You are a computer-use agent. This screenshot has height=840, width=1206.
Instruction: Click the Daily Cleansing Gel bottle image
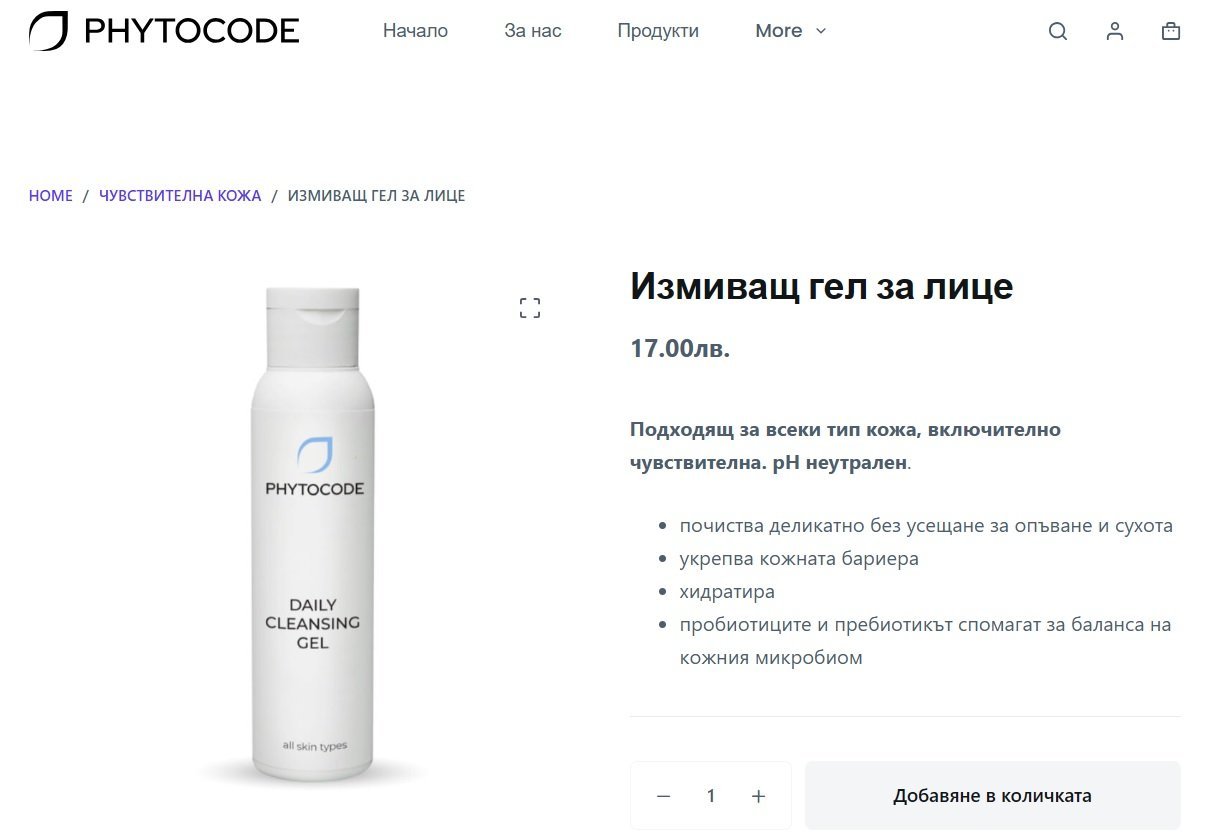click(314, 535)
